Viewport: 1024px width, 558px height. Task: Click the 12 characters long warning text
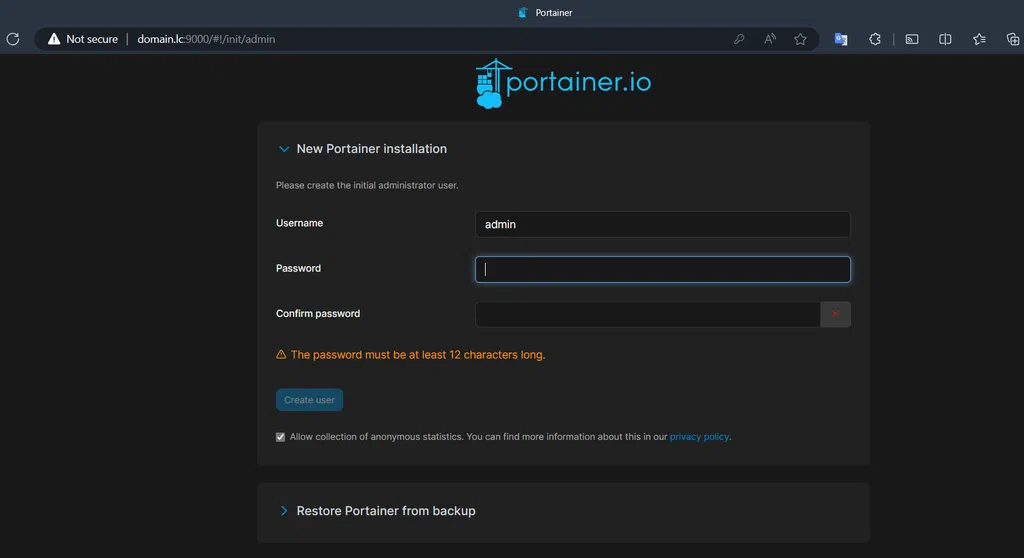tap(418, 355)
